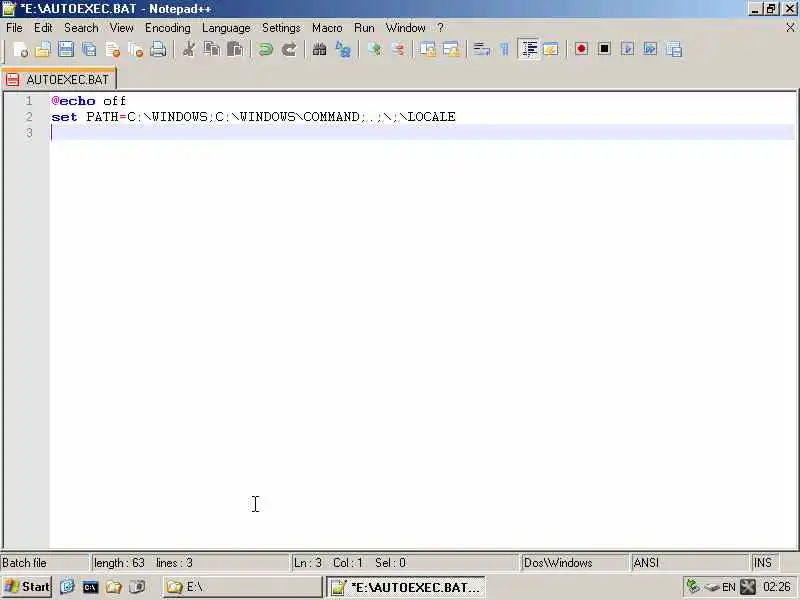Start macro recording with red dot icon
This screenshot has width=800, height=600.
coord(581,49)
